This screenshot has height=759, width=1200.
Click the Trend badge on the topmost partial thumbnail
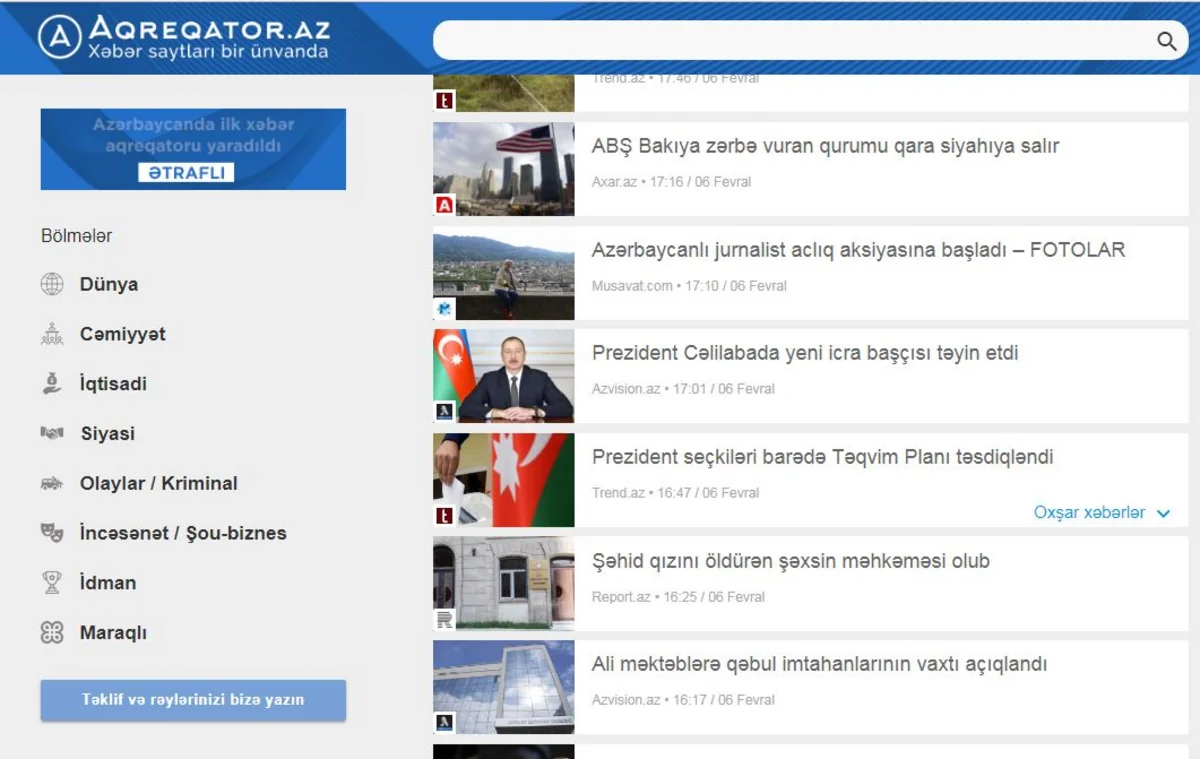tap(444, 101)
